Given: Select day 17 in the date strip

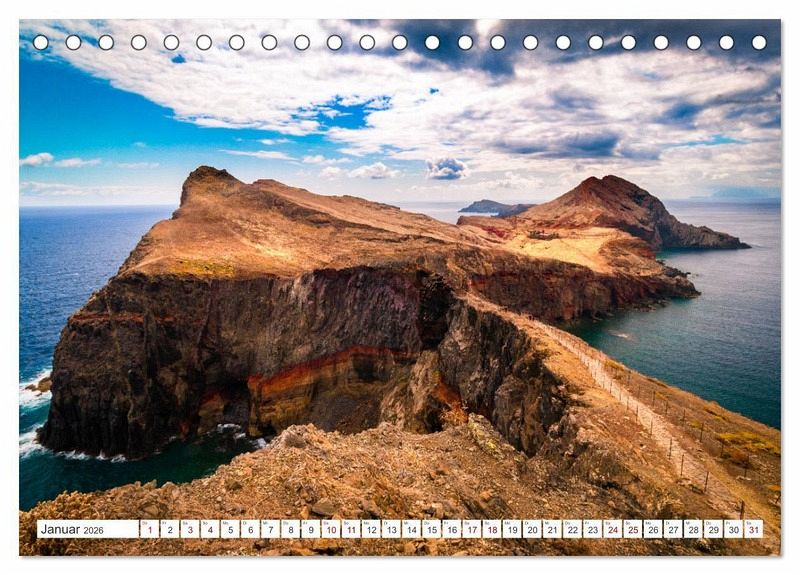Looking at the screenshot, I should click(x=472, y=529).
